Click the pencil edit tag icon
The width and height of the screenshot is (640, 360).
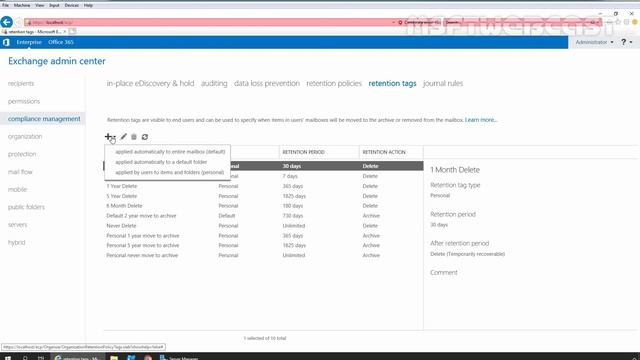pos(124,137)
